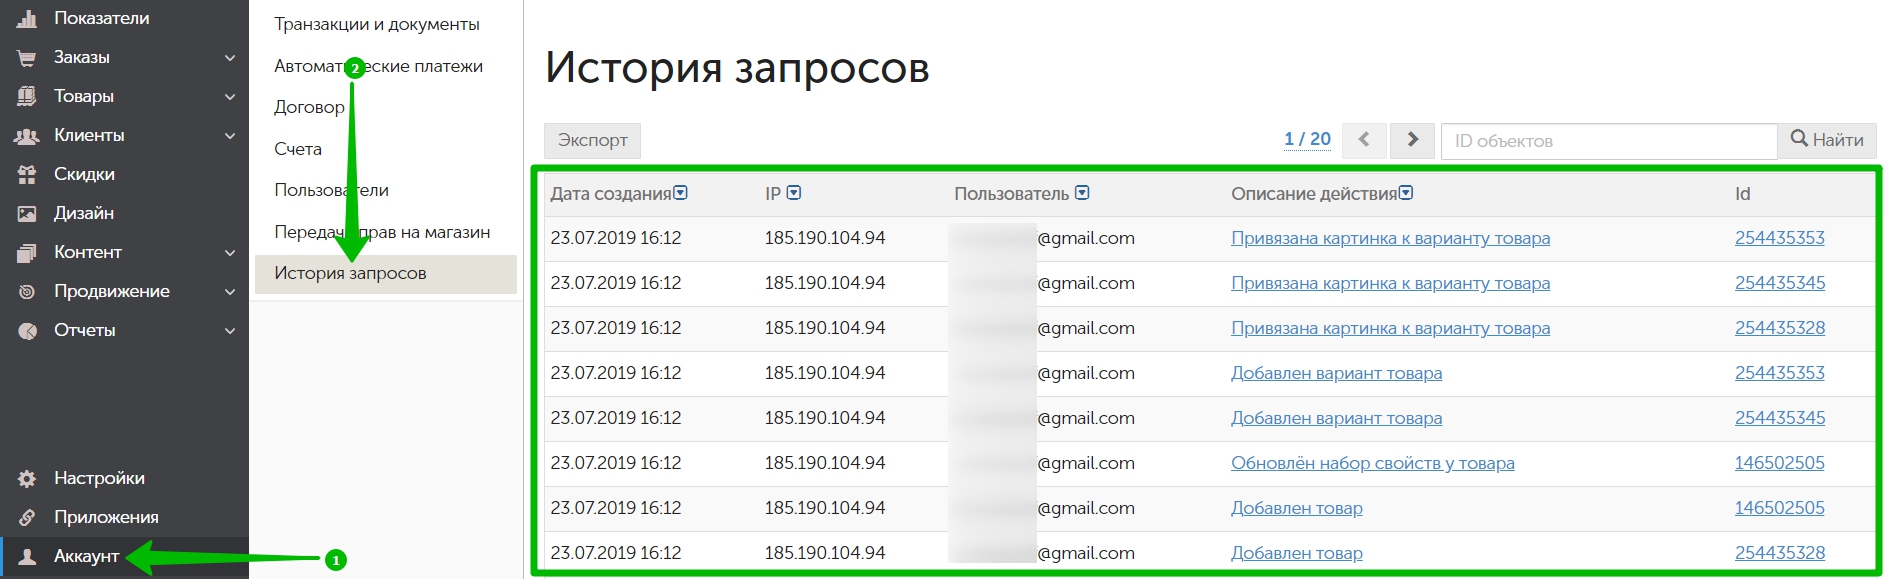Focus the ID объектов search field
Viewport: 1891px width, 579px height.
[x=1609, y=140]
